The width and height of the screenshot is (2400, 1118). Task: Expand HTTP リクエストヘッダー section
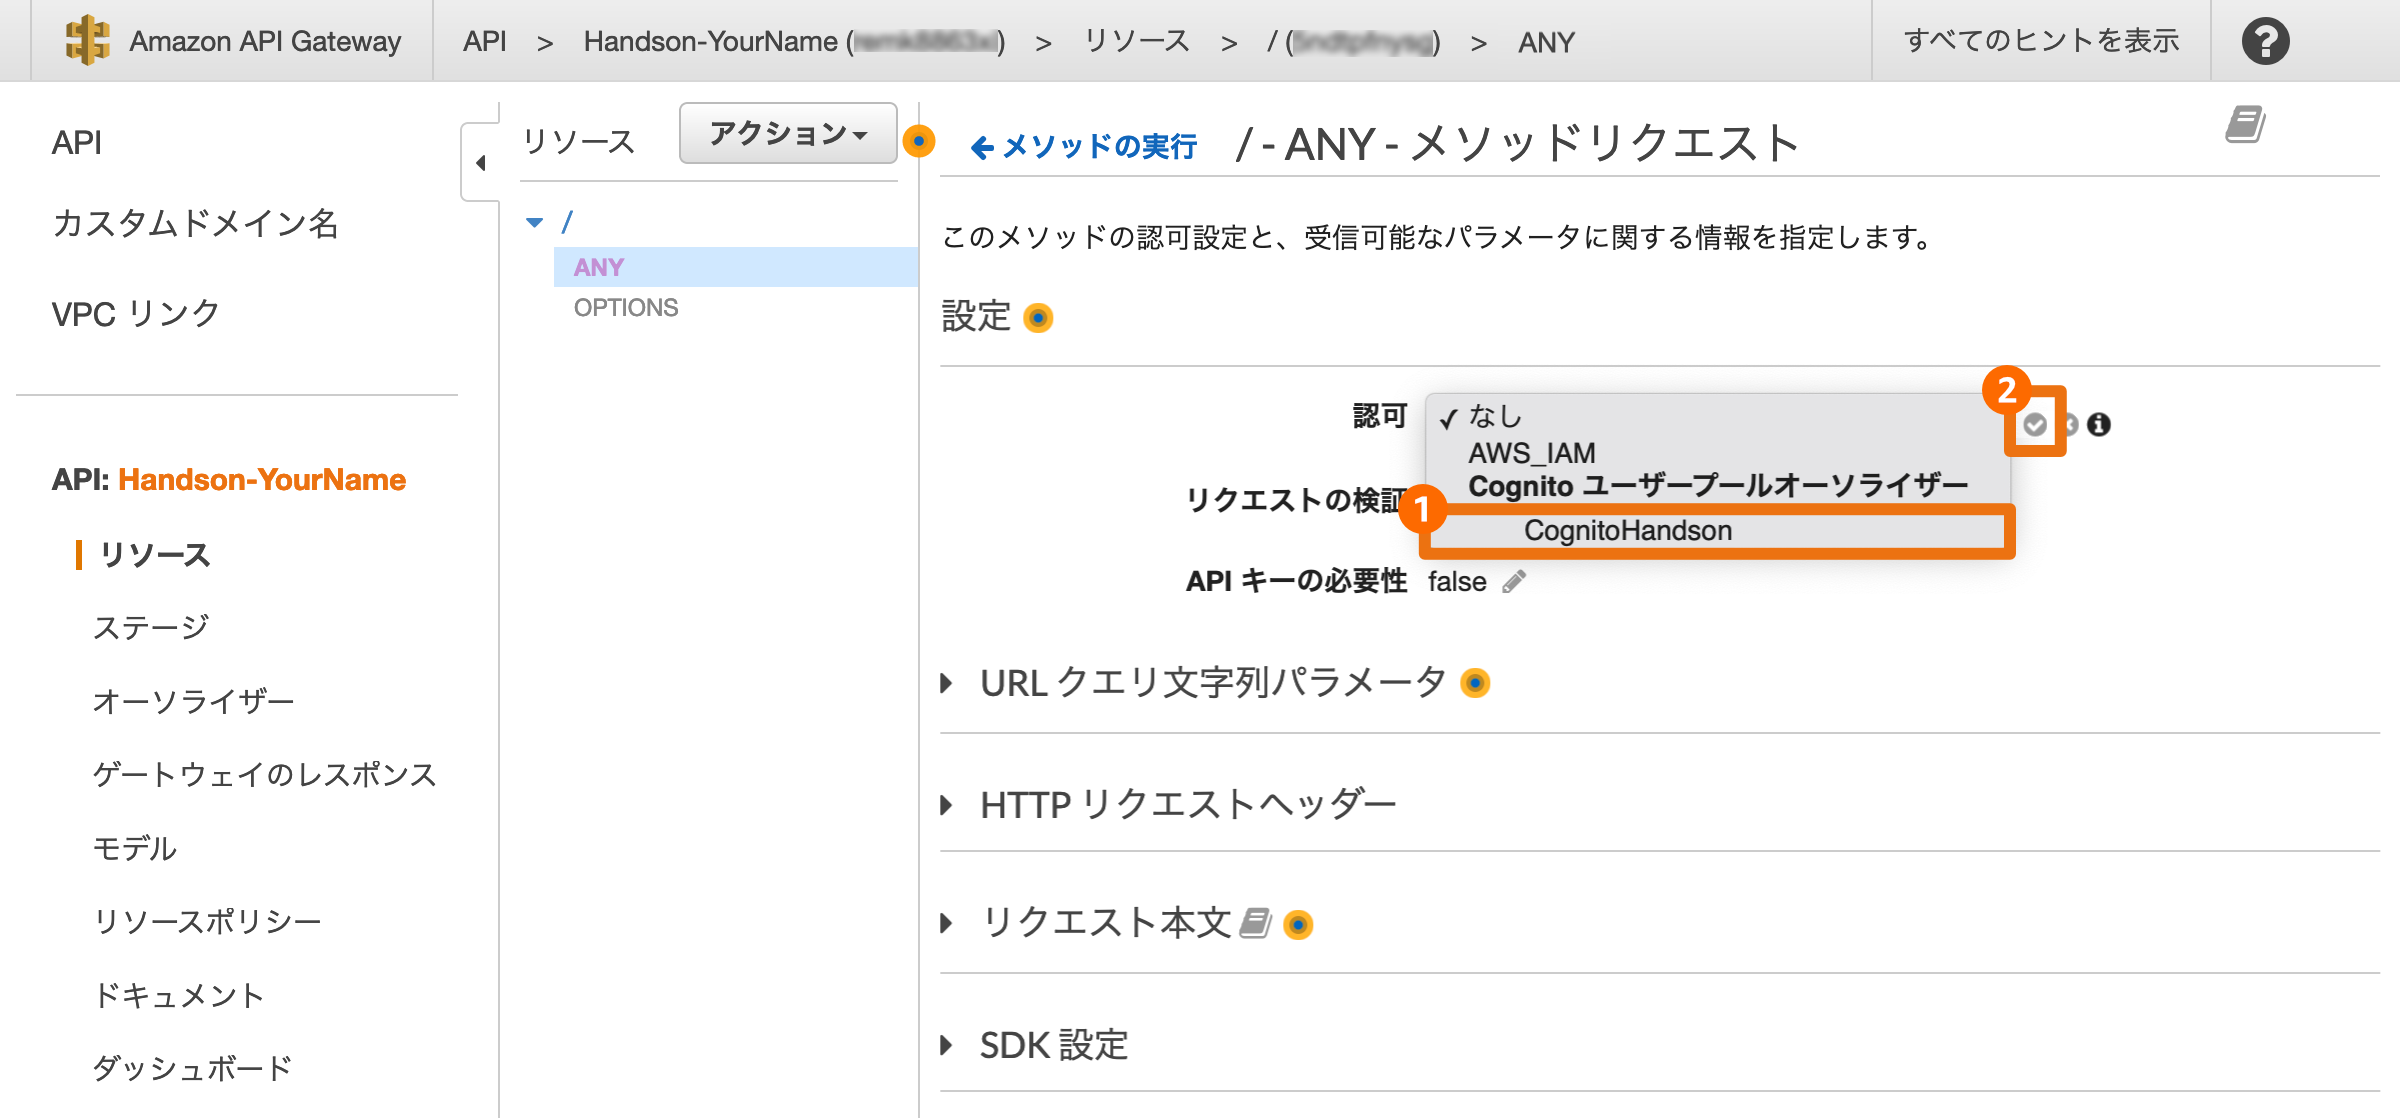(946, 805)
